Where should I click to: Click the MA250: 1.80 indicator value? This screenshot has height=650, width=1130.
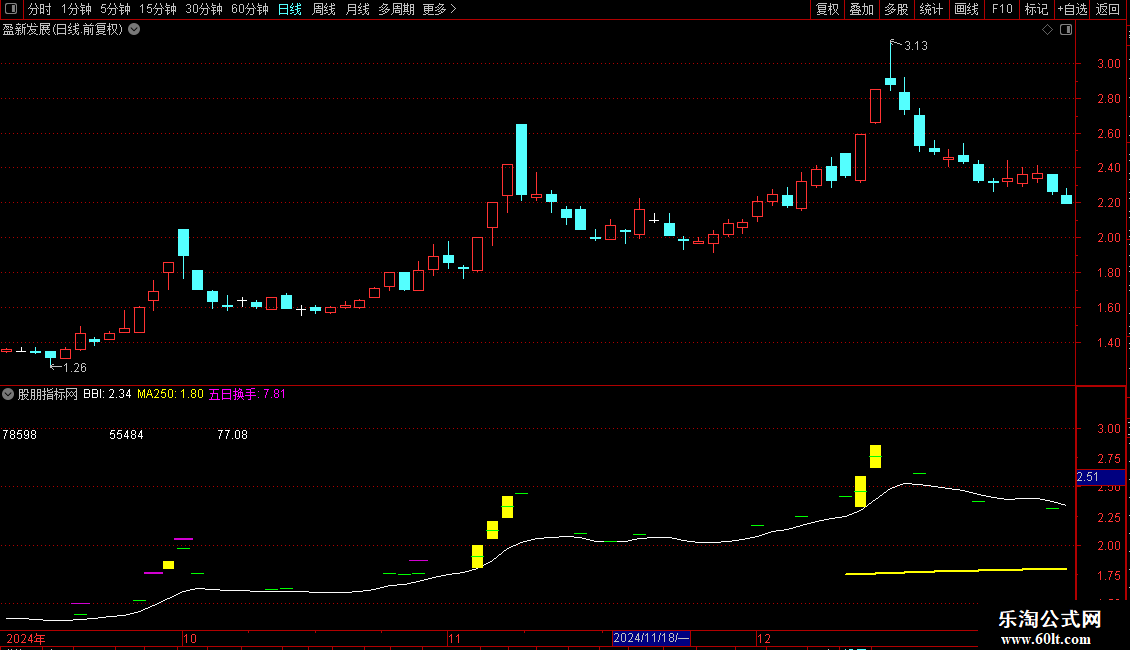(170, 394)
